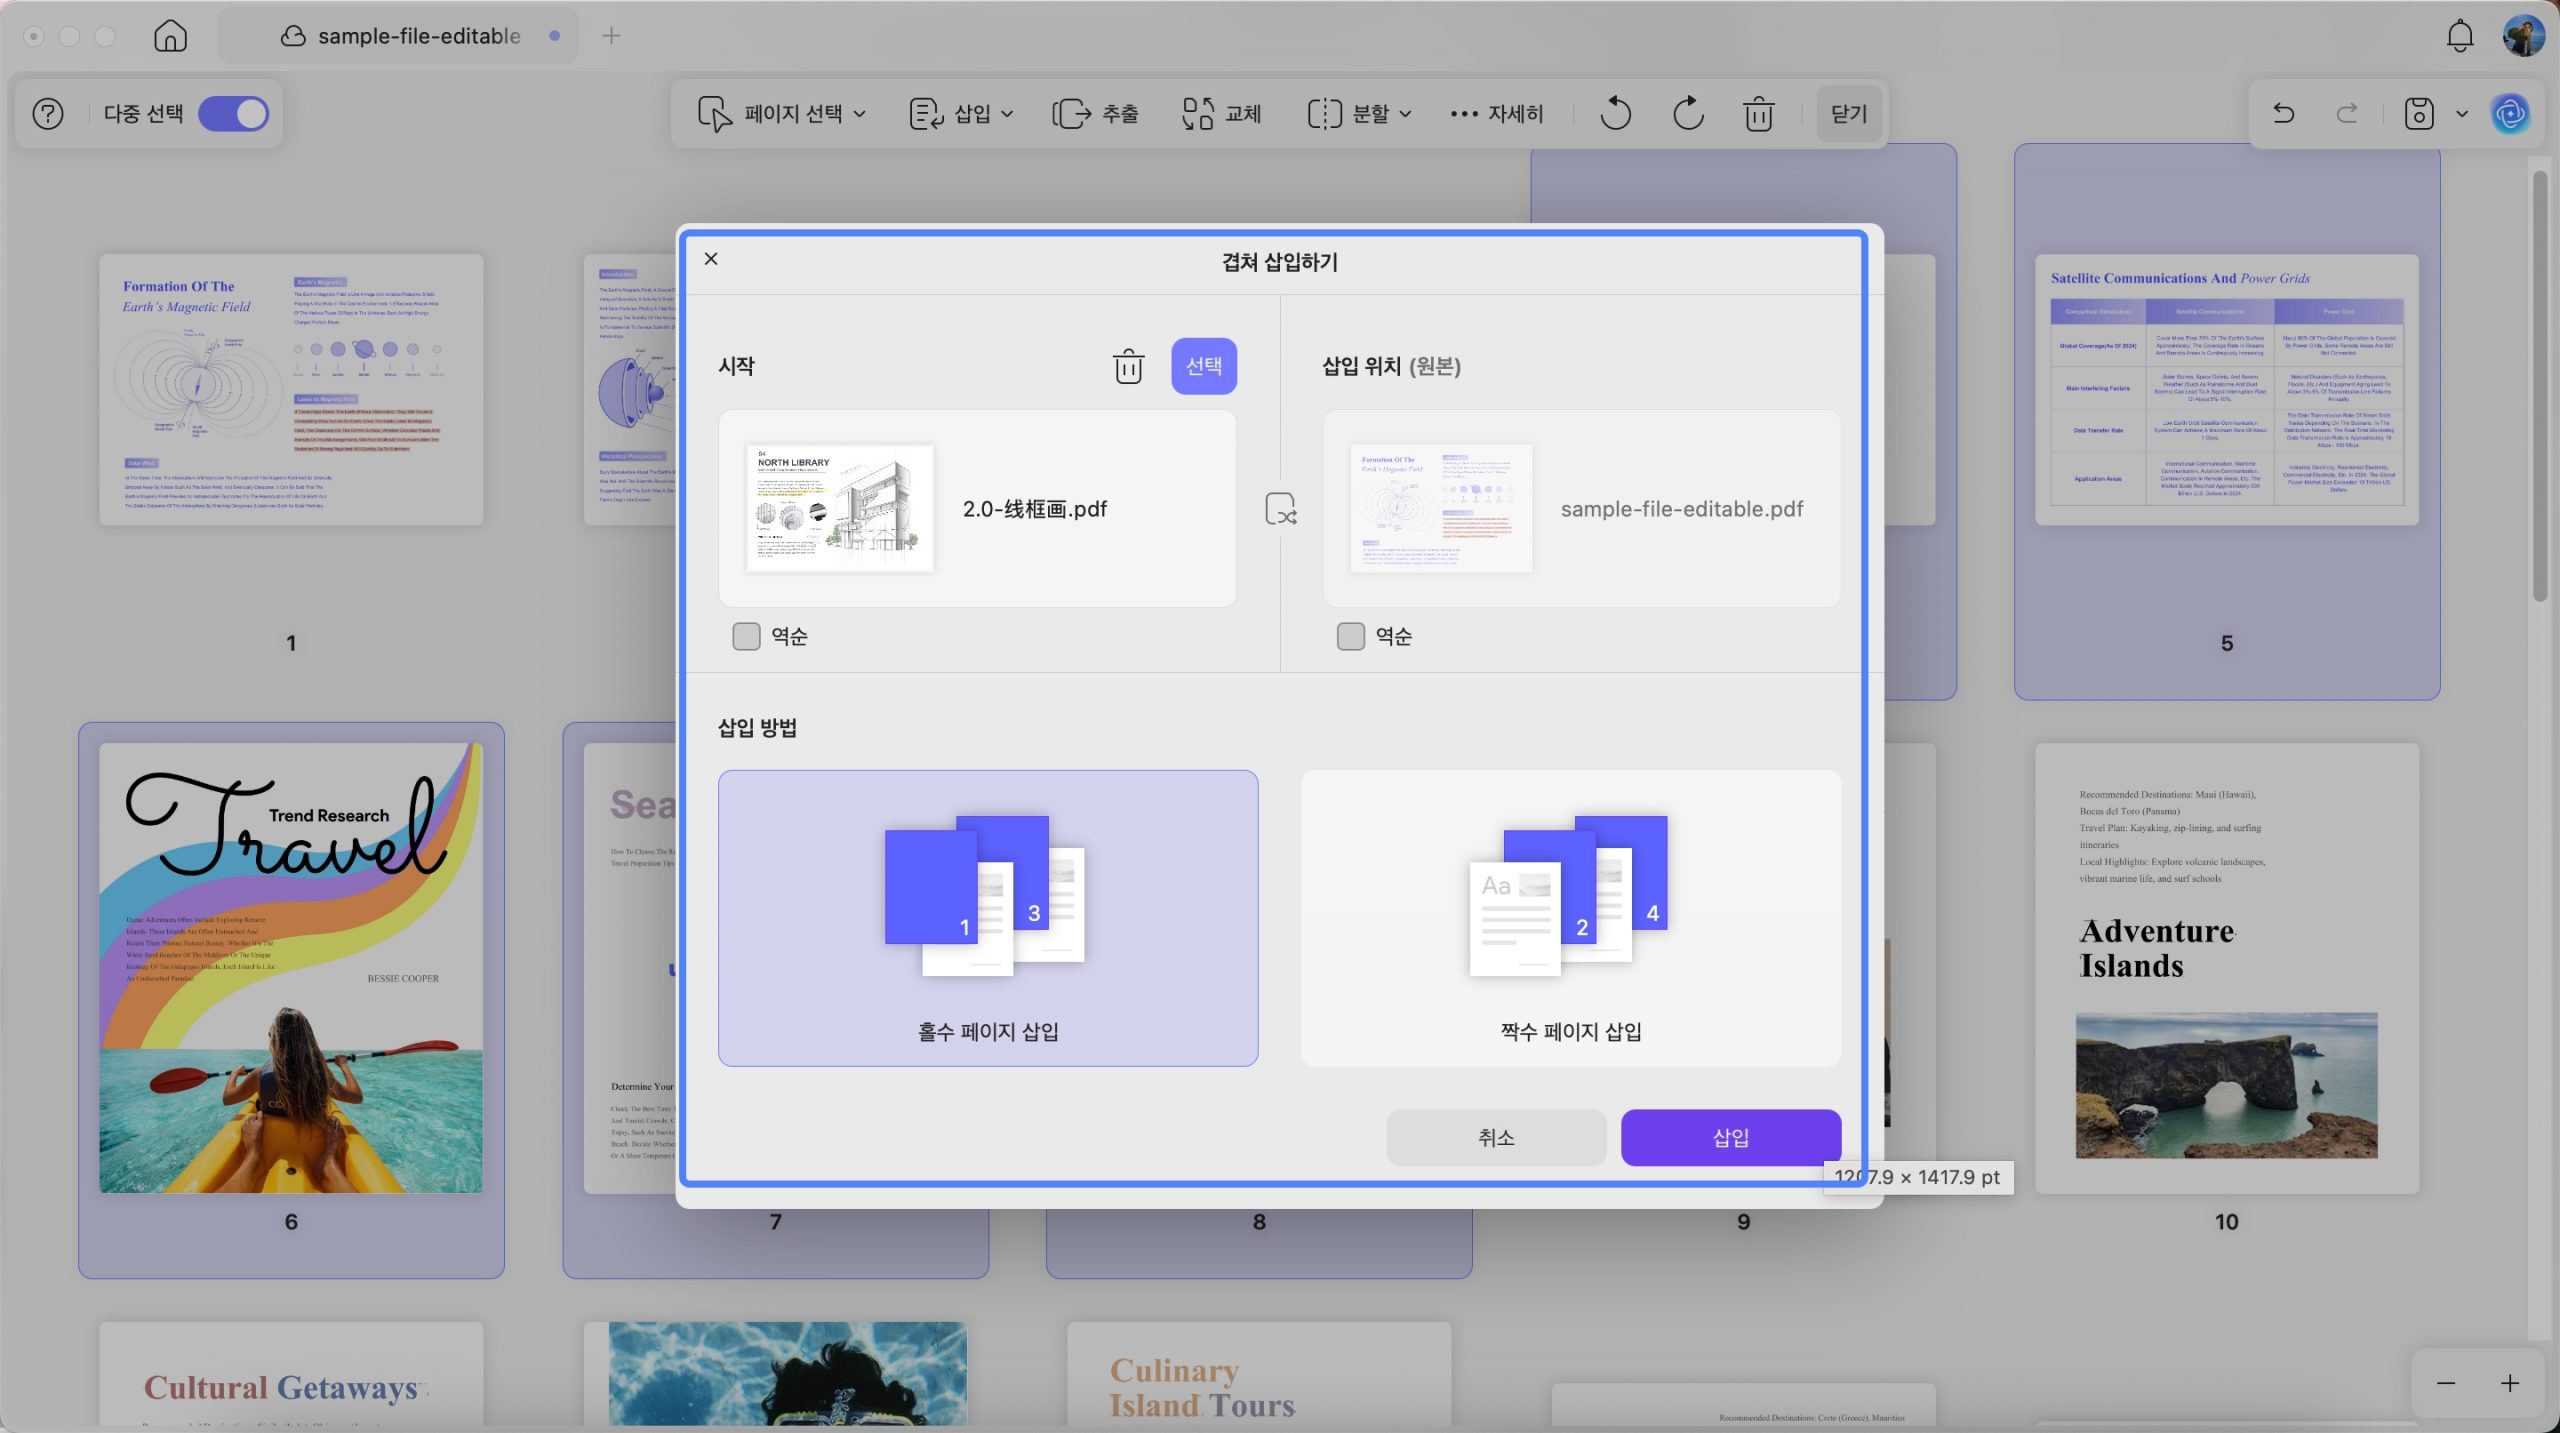Select page 10 Adventure Islands thumbnail
This screenshot has height=1433, width=2560.
click(x=2227, y=967)
